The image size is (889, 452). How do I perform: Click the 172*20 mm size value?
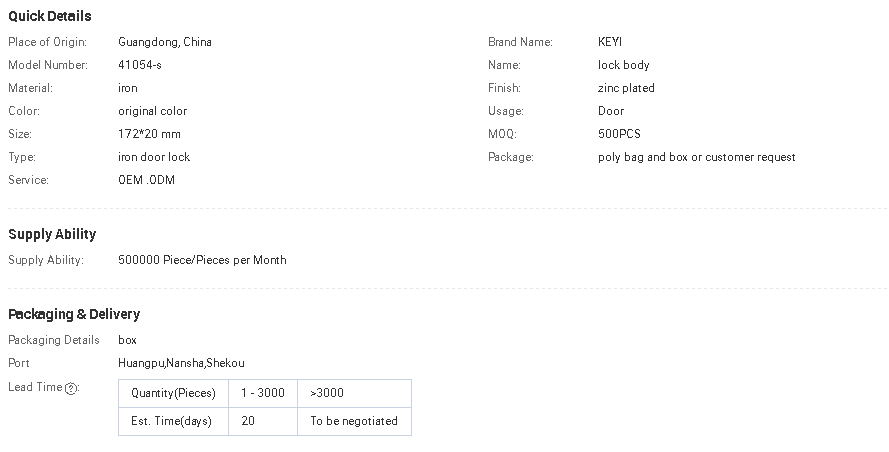[x=149, y=134]
